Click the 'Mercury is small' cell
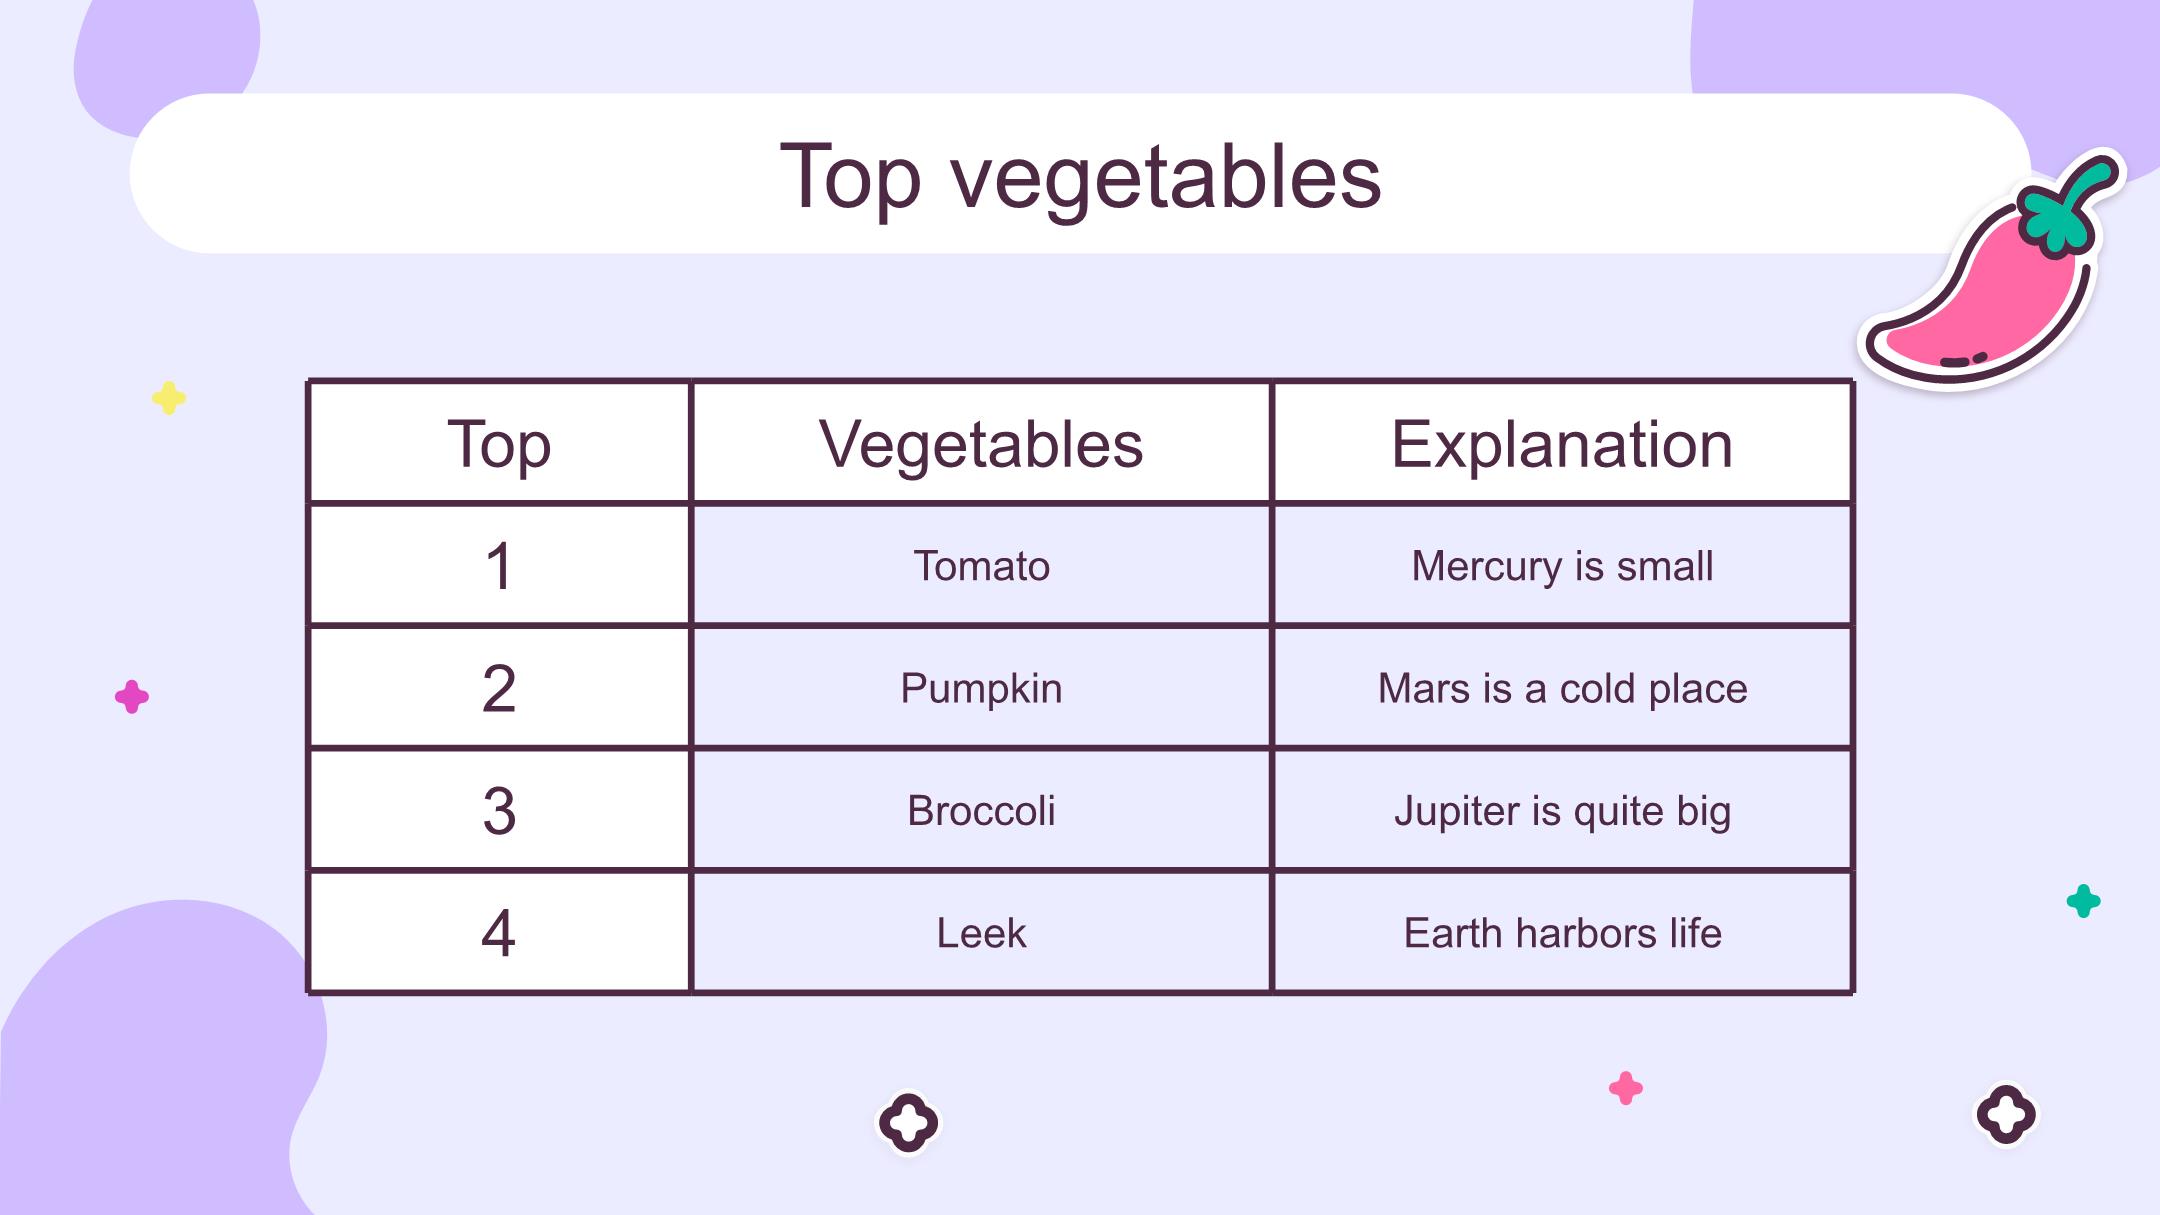Image resolution: width=2160 pixels, height=1215 pixels. [x=1562, y=566]
